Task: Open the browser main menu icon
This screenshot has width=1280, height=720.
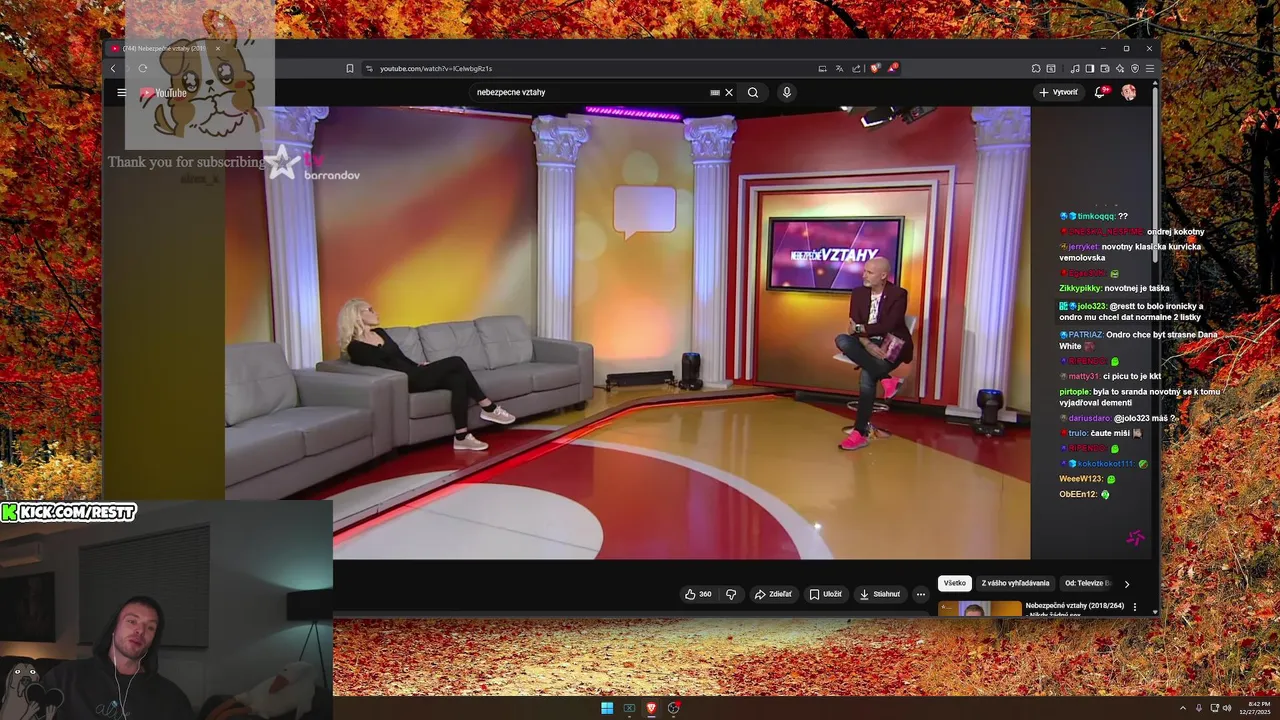Action: point(1150,68)
